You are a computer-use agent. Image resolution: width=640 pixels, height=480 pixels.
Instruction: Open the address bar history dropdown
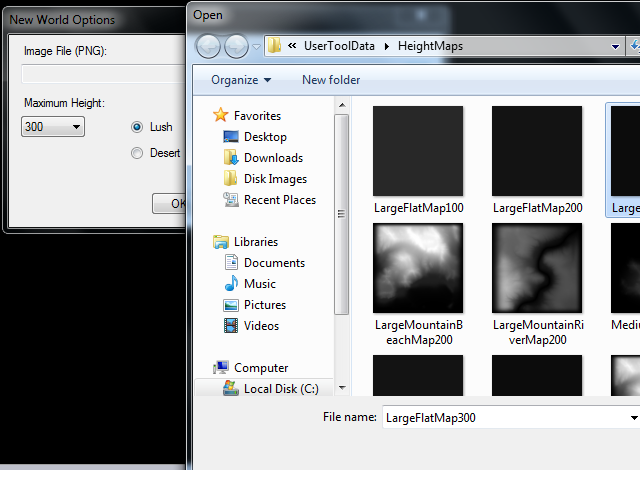[615, 47]
